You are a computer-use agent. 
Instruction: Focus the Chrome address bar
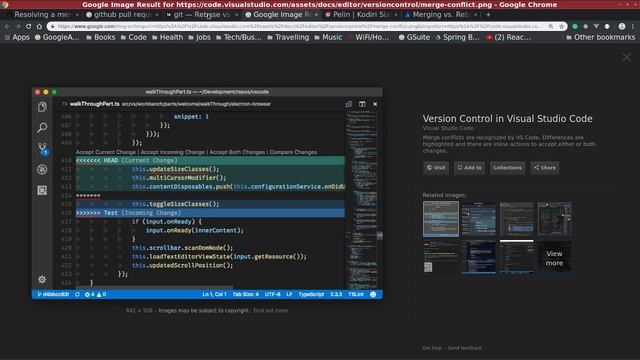pyautogui.click(x=300, y=26)
